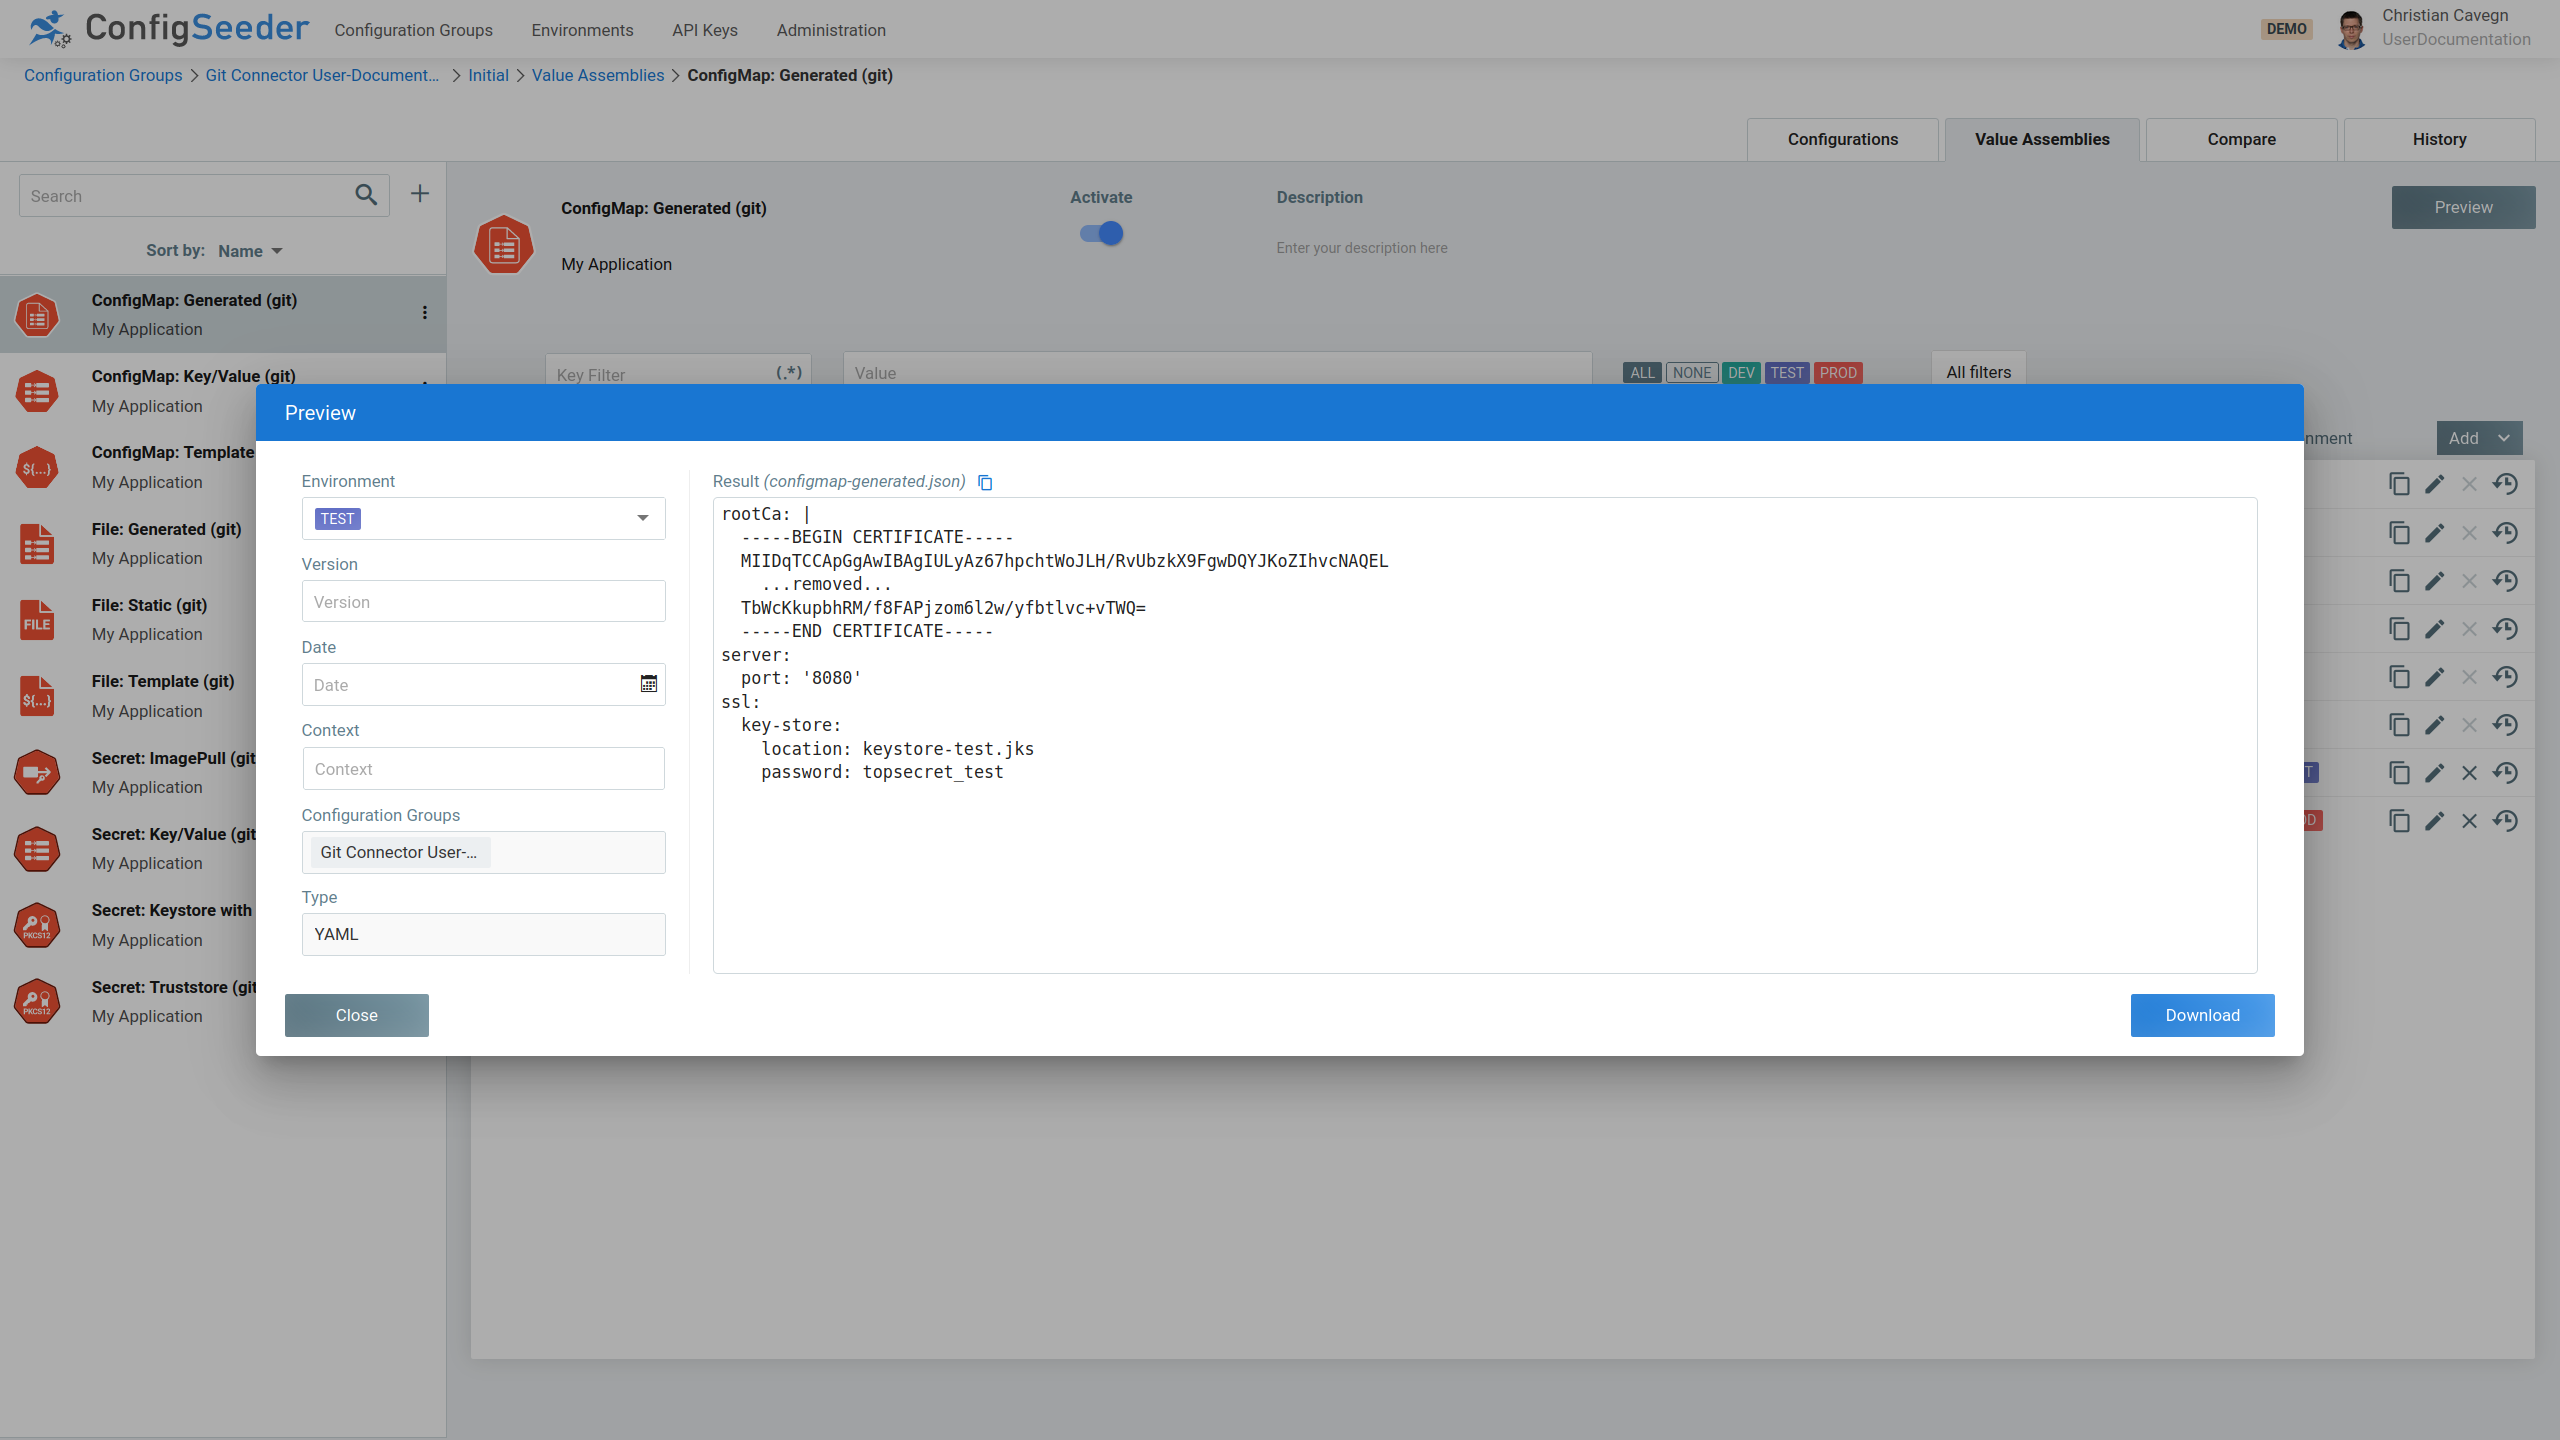Open the Date calendar picker
This screenshot has width=2560, height=1440.
pos(648,684)
